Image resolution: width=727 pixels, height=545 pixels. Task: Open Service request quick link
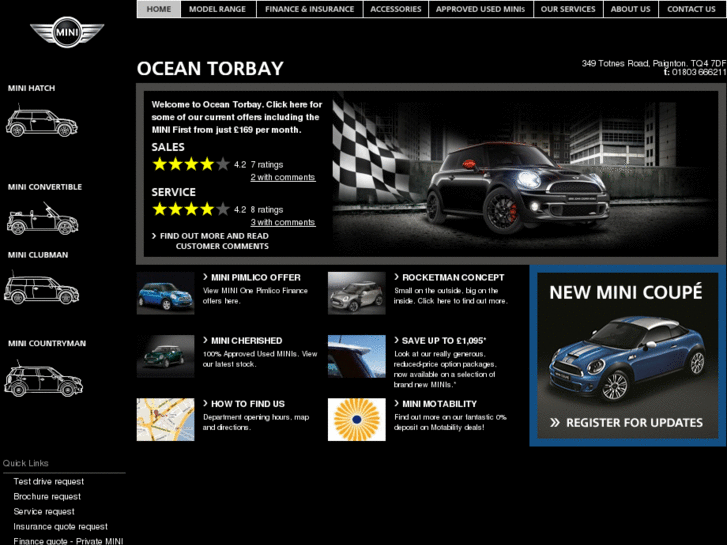[x=44, y=512]
